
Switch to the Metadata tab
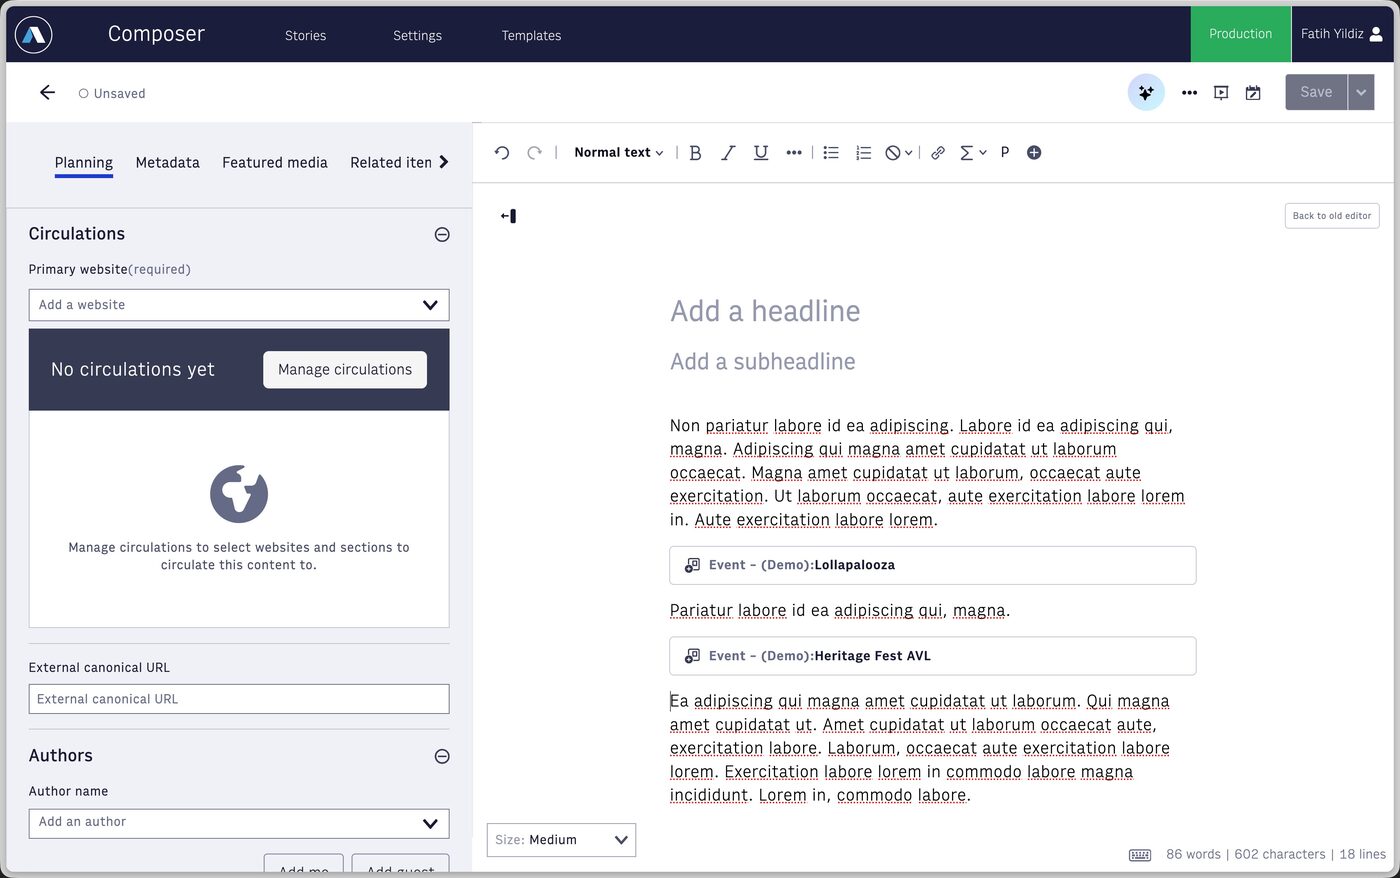coord(167,162)
